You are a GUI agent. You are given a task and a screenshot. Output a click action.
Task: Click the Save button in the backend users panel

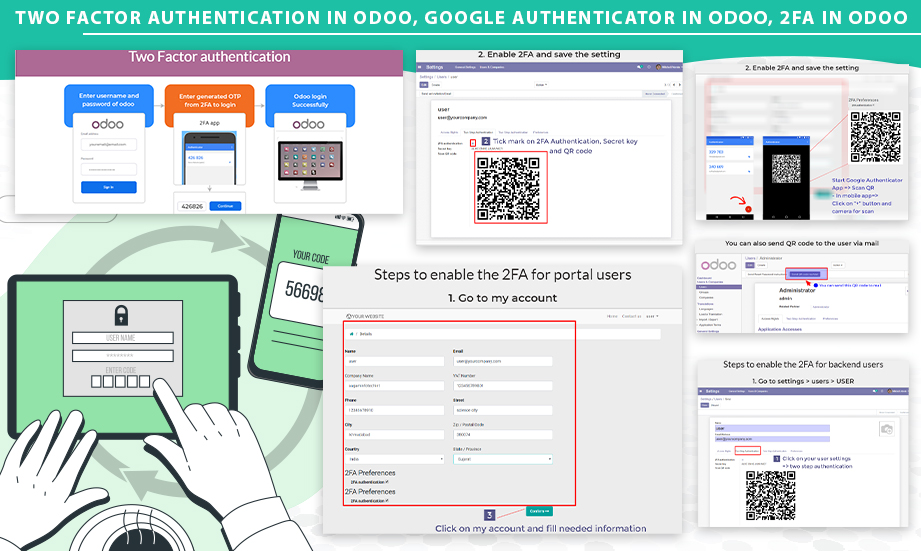704,405
